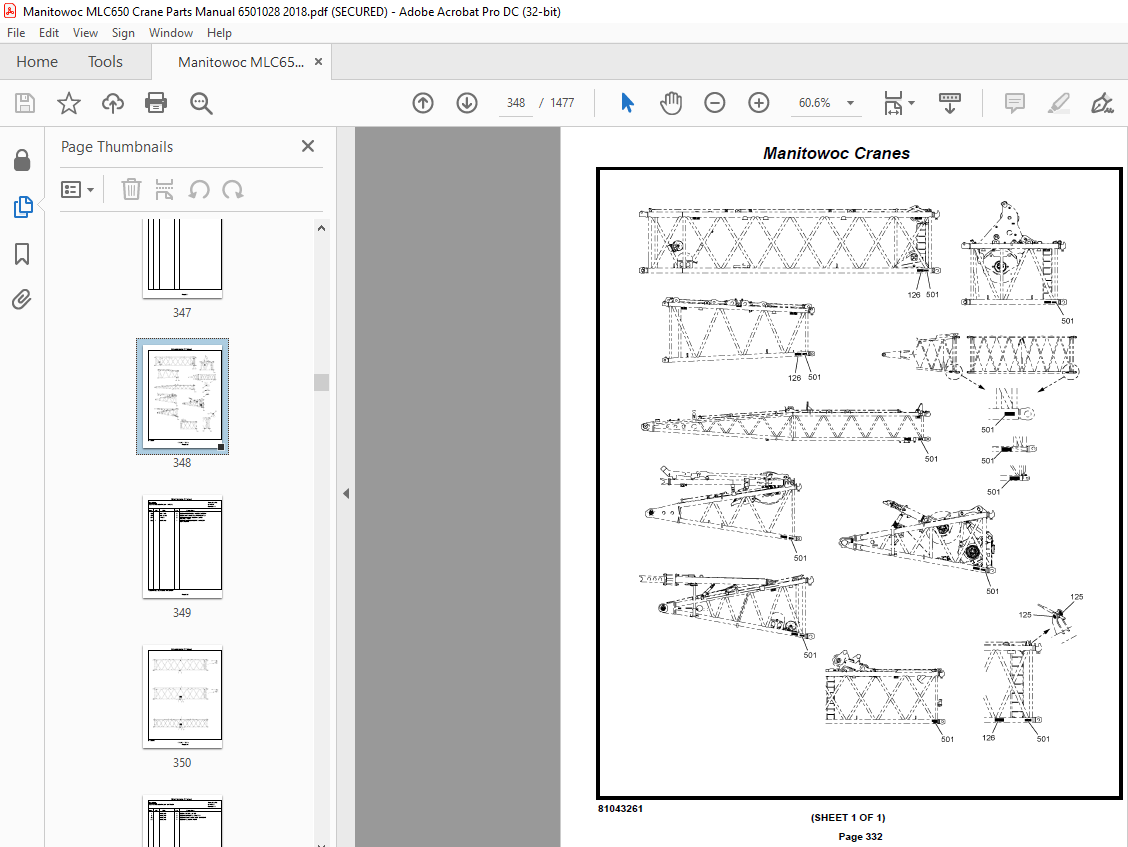
Task: Click the Save file icon
Action: point(24,103)
